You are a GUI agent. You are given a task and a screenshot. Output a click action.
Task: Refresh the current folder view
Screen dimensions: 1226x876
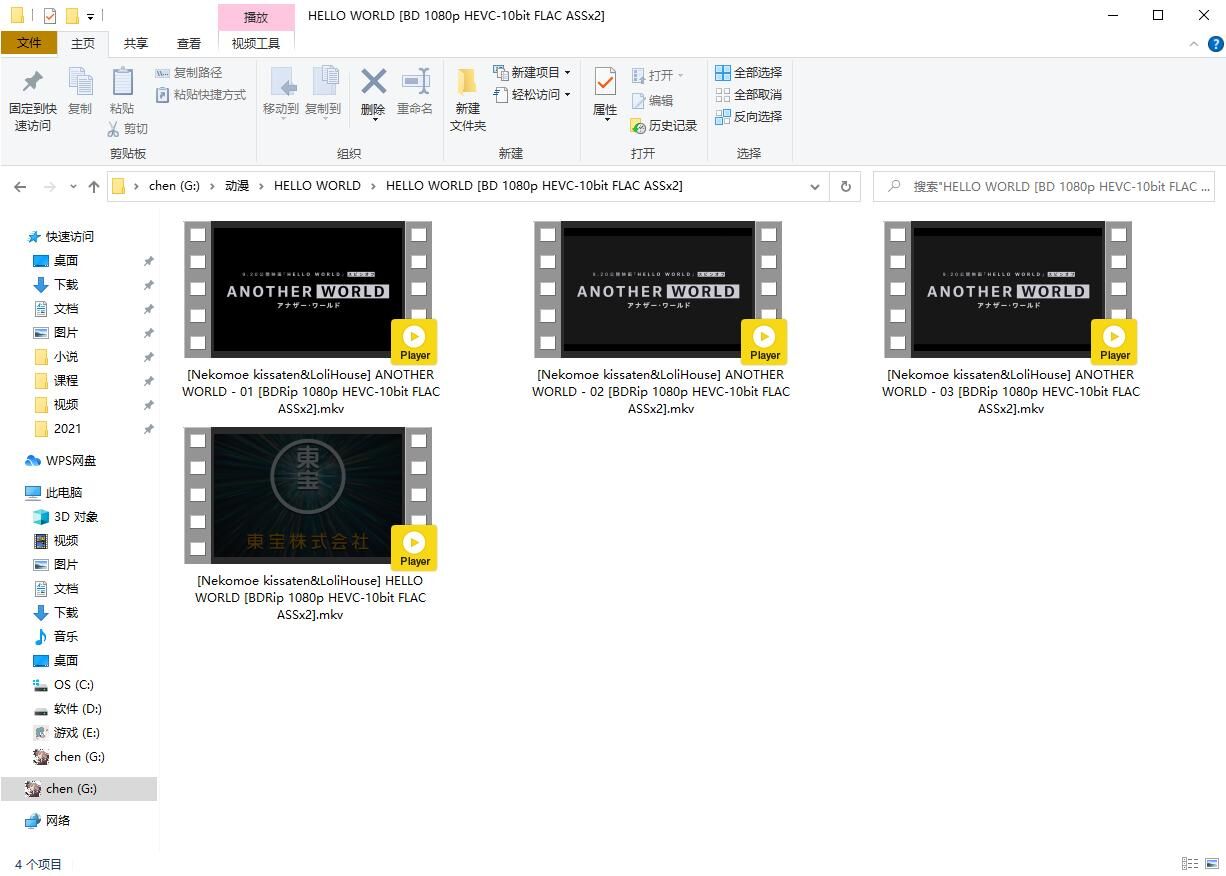tap(845, 186)
